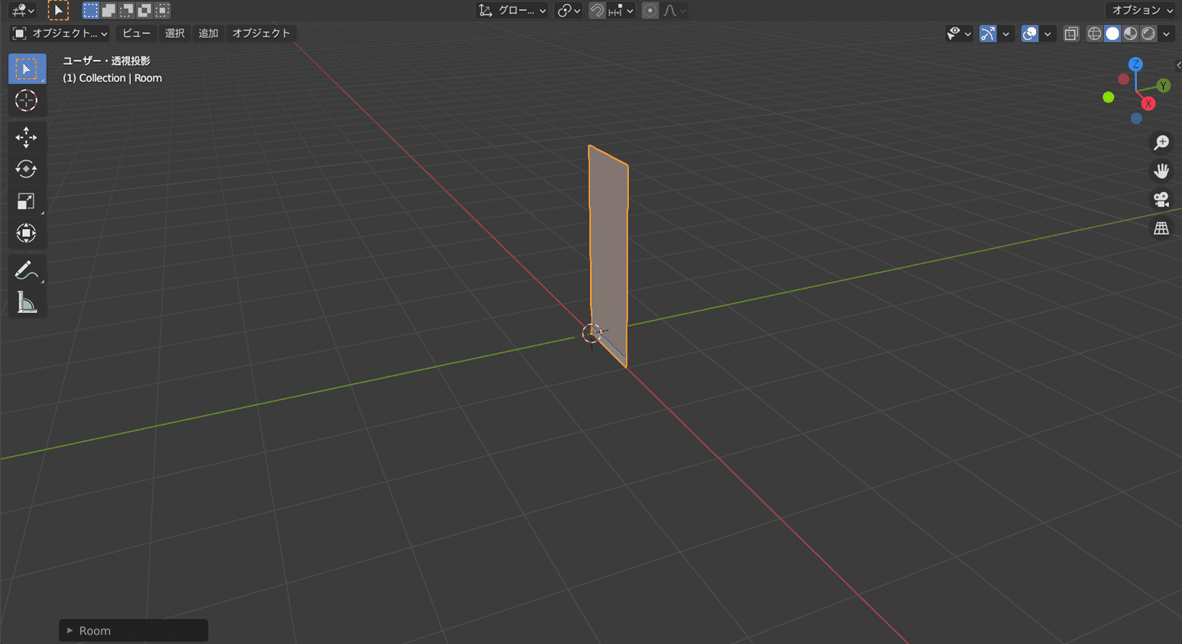Open the editor type menu
Screen dimensions: 1182x644
click(23, 11)
